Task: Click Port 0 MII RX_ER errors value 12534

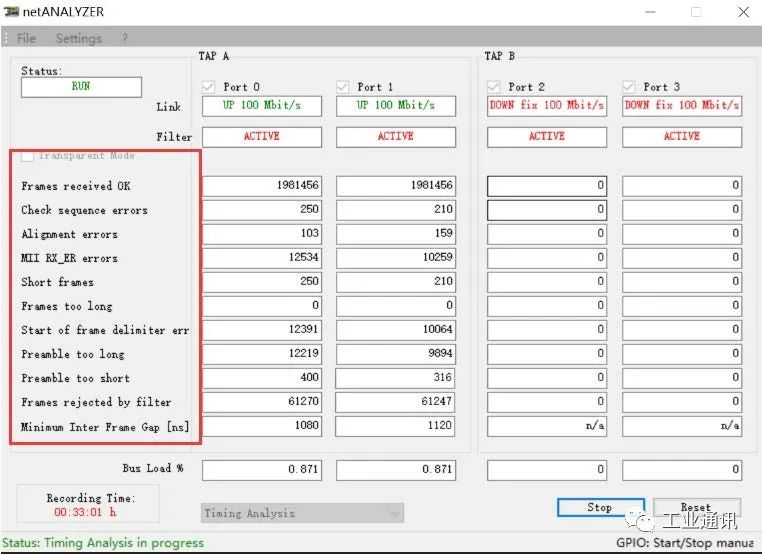Action: point(262,258)
